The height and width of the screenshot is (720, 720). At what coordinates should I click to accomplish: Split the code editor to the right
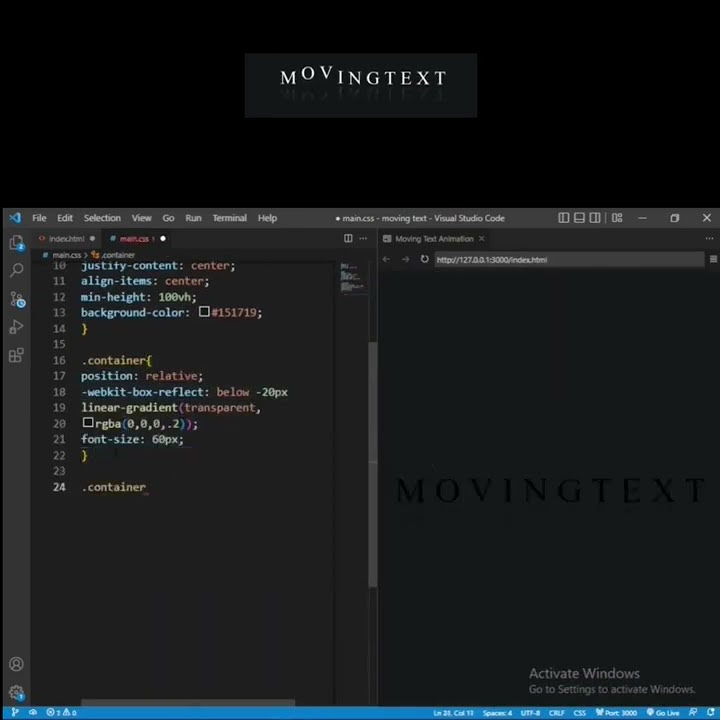point(348,238)
